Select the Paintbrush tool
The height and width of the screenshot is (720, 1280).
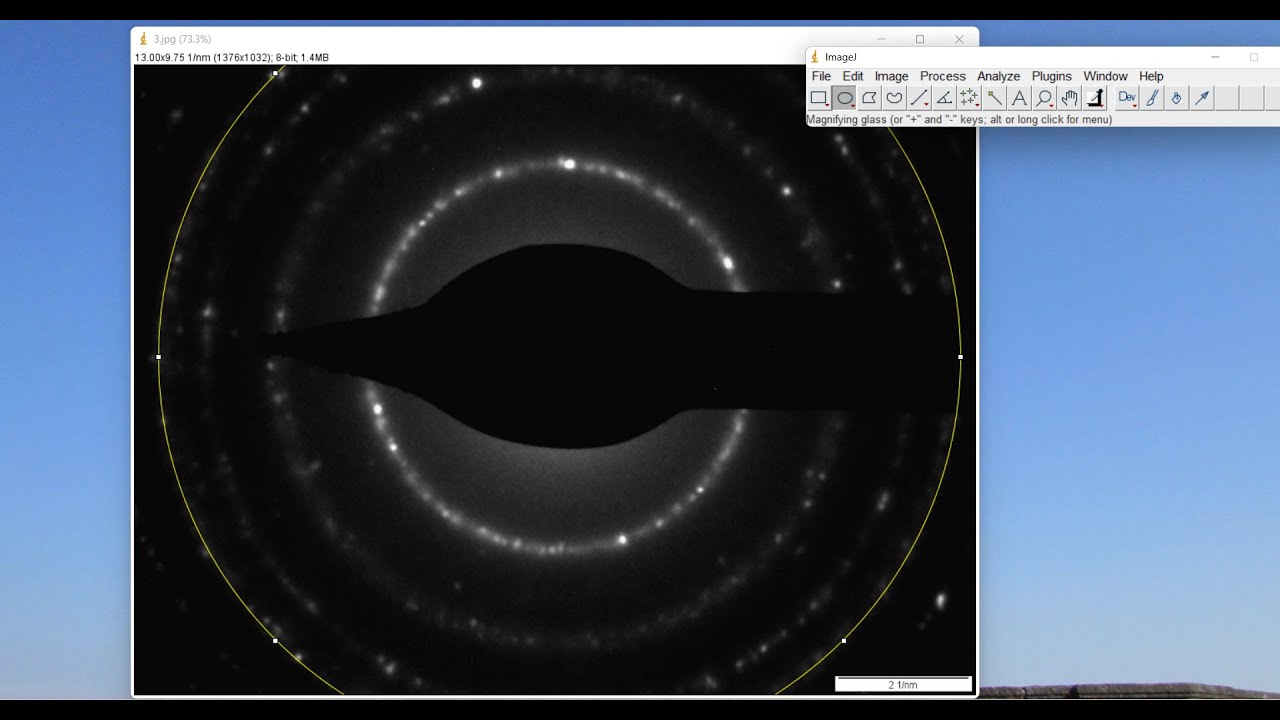point(1152,98)
